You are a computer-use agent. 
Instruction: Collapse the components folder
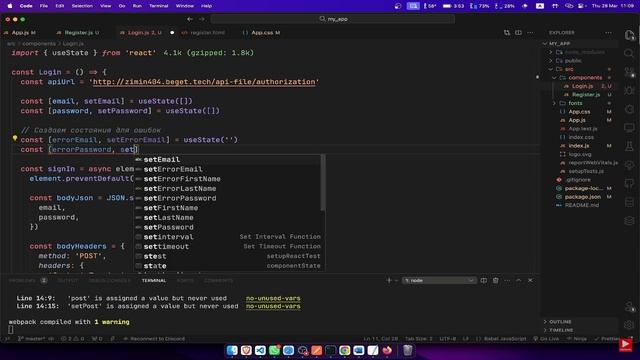pos(554,78)
